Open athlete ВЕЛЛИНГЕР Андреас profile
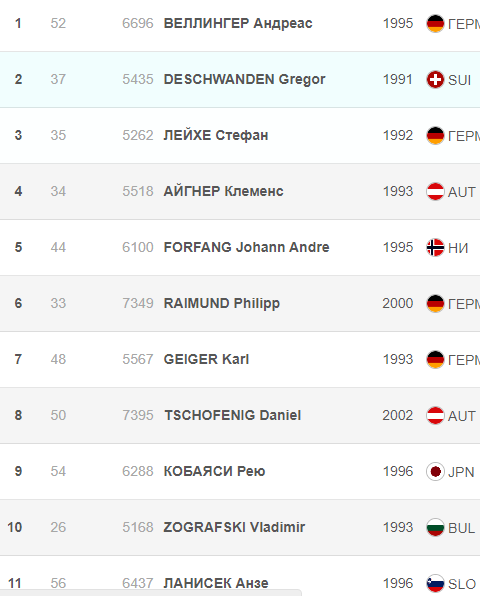The image size is (480, 596). pyautogui.click(x=238, y=24)
